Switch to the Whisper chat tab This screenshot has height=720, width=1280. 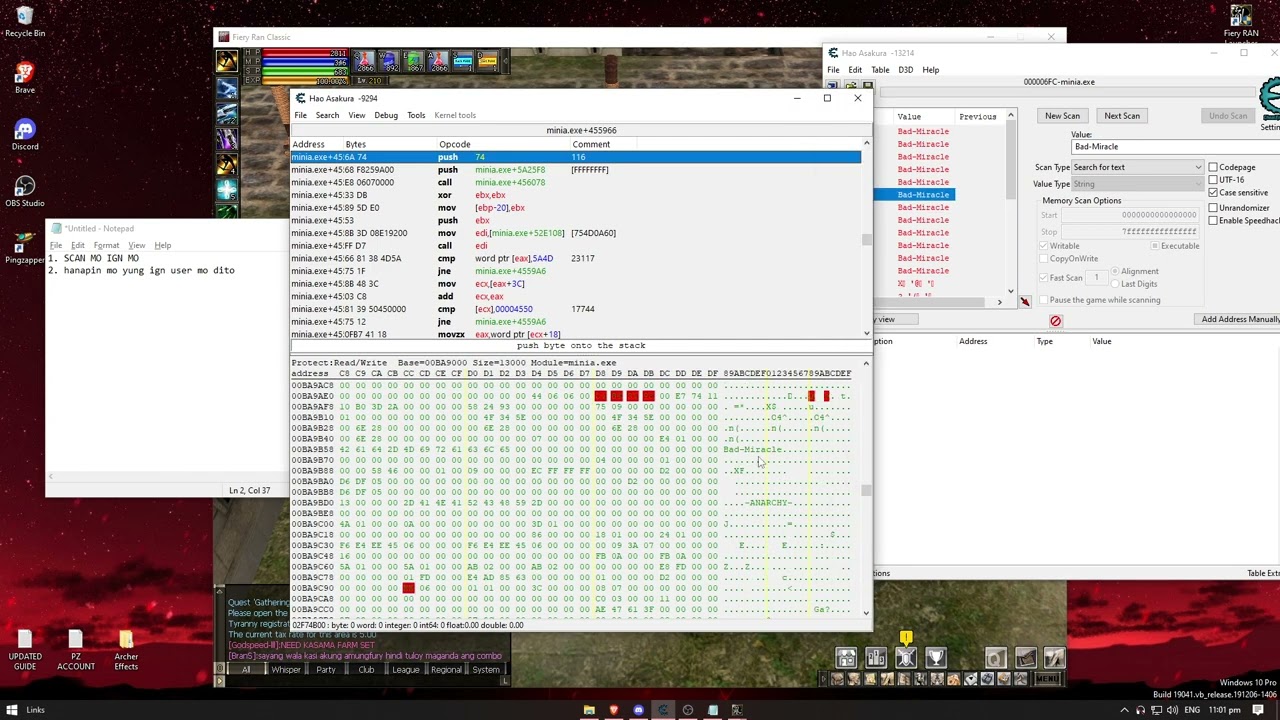285,670
